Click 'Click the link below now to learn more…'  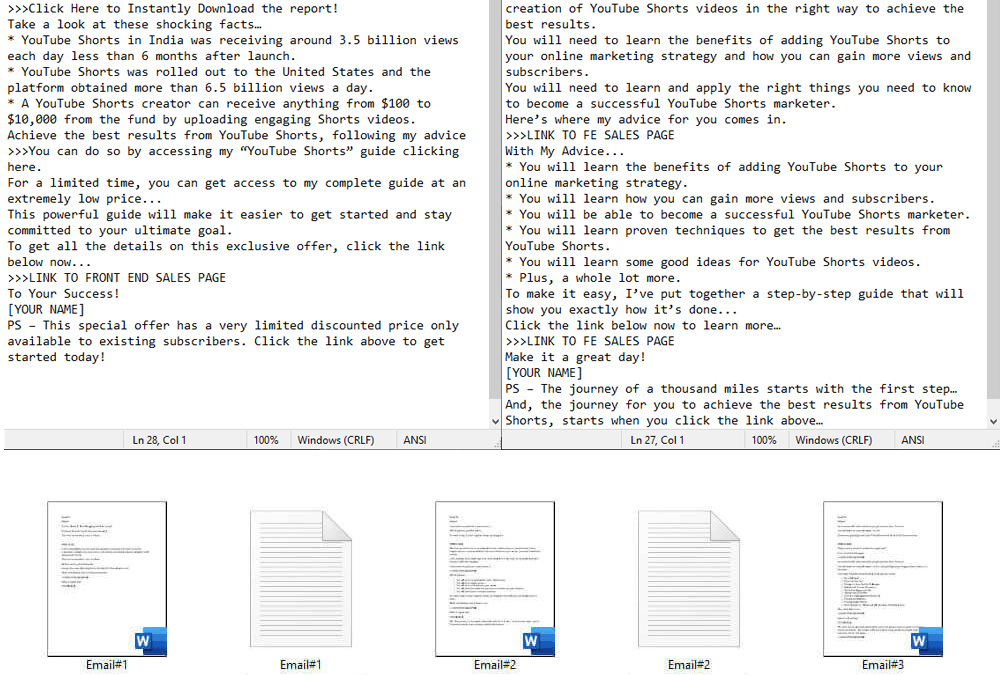[643, 325]
